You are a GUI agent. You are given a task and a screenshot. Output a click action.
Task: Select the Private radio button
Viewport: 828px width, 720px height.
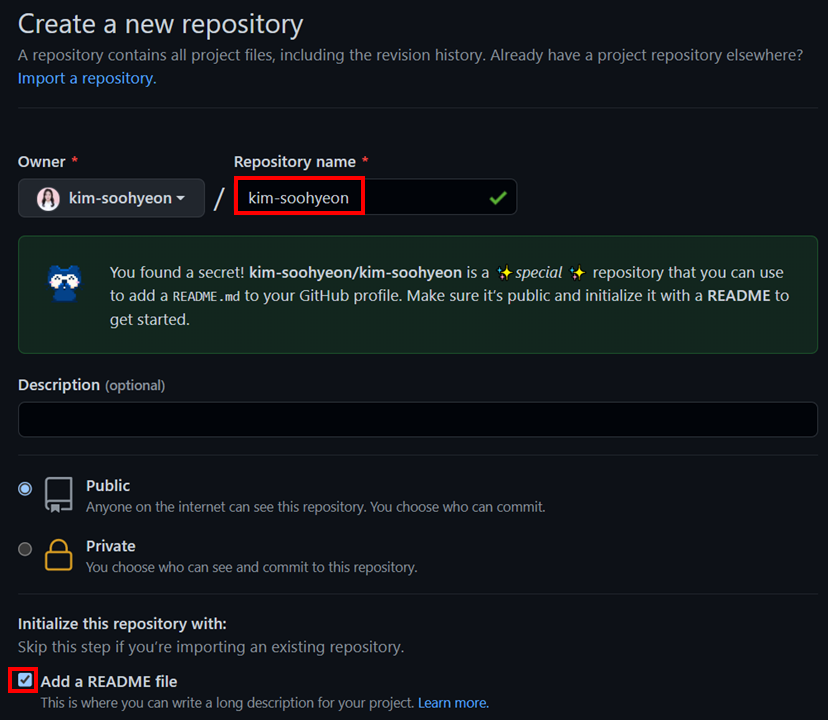point(25,549)
